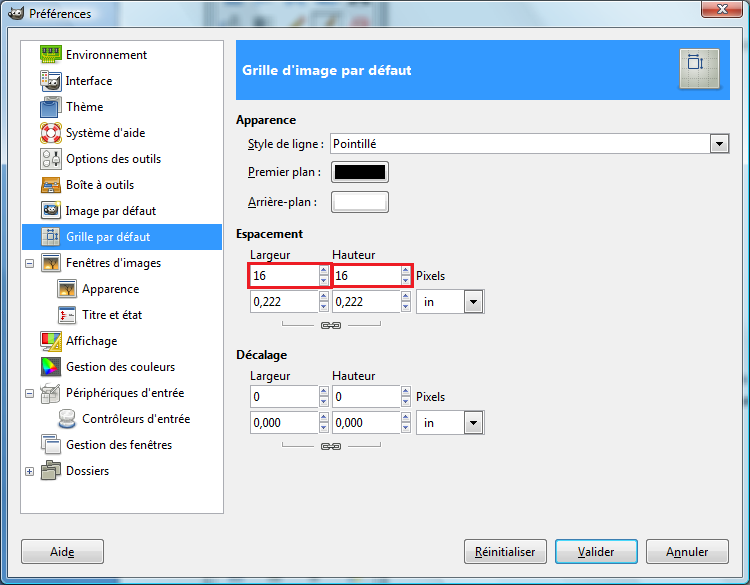750x585 pixels.
Task: Expand the Dossiers tree node
Action: 30,471
